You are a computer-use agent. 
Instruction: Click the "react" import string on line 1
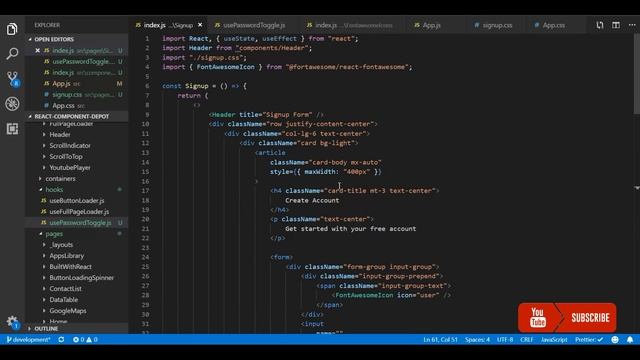pos(341,39)
